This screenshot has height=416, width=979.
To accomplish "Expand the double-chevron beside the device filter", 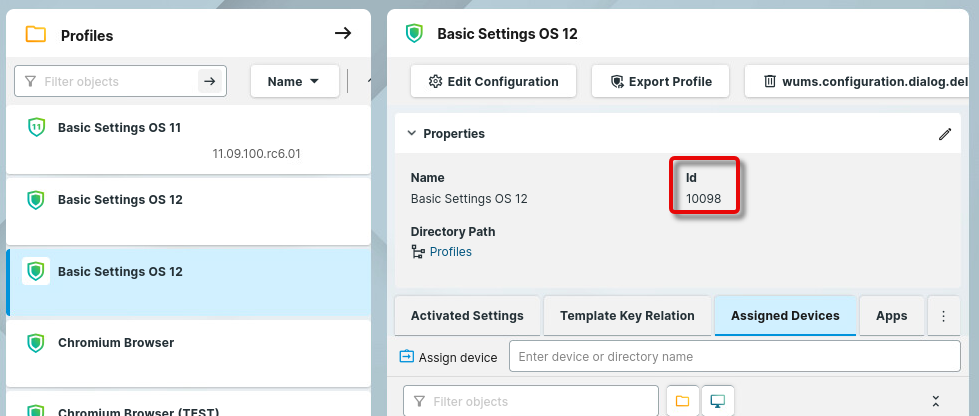I will click(x=935, y=401).
